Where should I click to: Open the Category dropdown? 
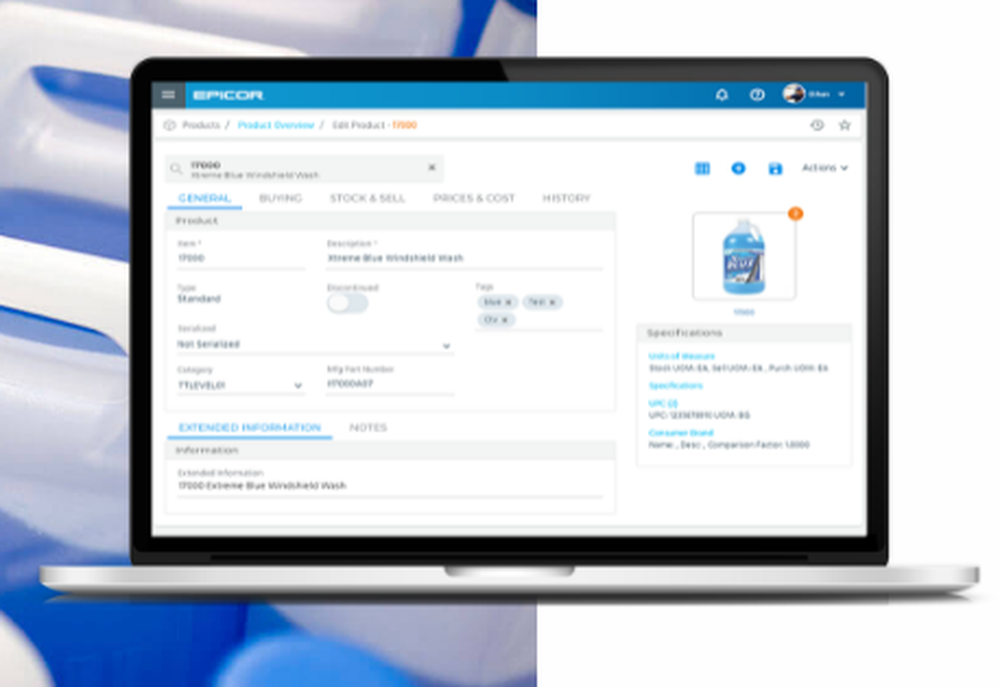240,385
